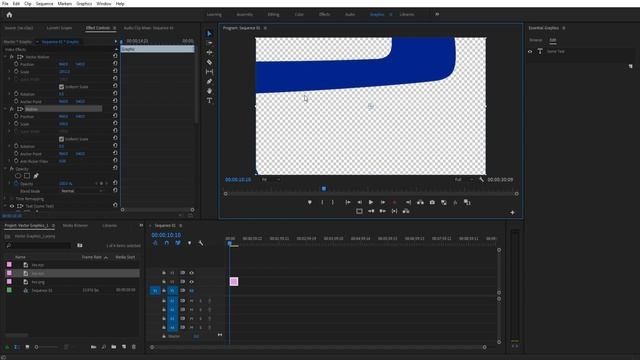
Task: Open timeline display settings wrench
Action: tap(201, 243)
